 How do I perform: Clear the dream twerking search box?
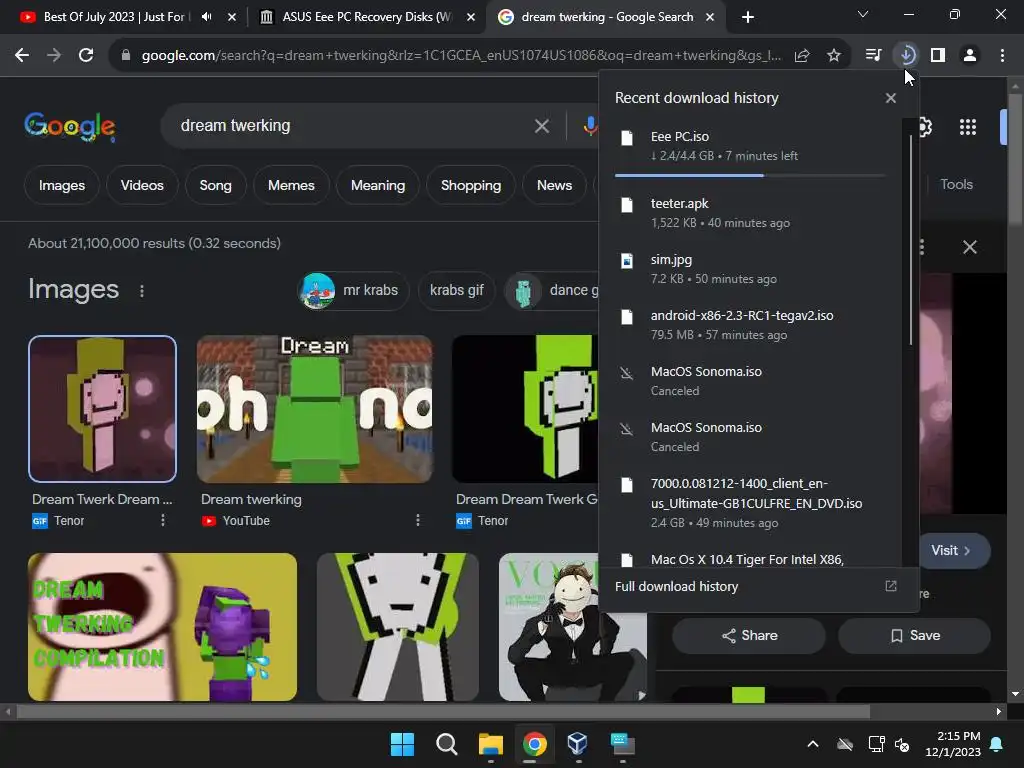541,126
